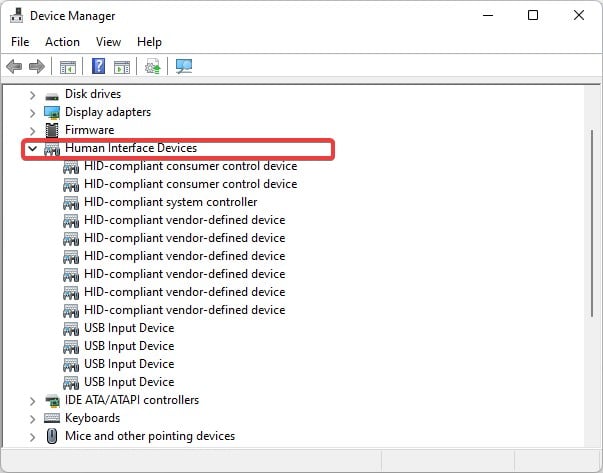
Task: Select HID-compliant system controller
Action: coord(170,202)
